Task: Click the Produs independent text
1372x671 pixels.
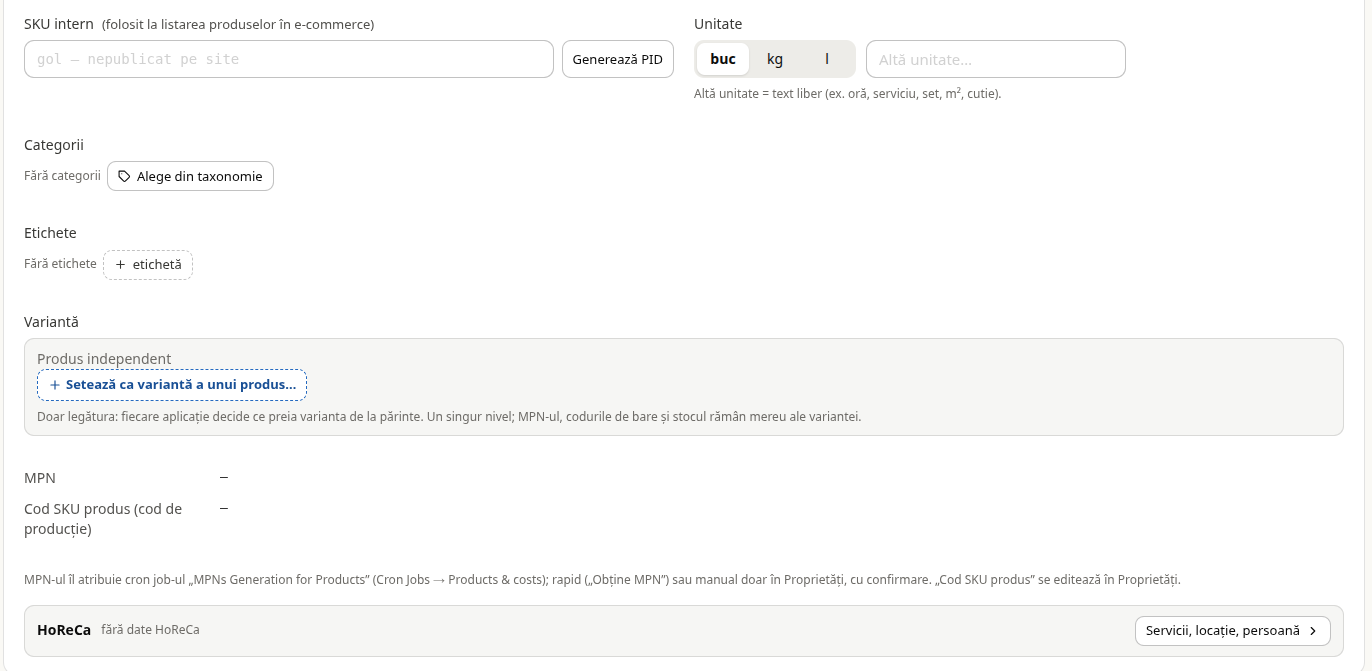Action: click(x=104, y=359)
